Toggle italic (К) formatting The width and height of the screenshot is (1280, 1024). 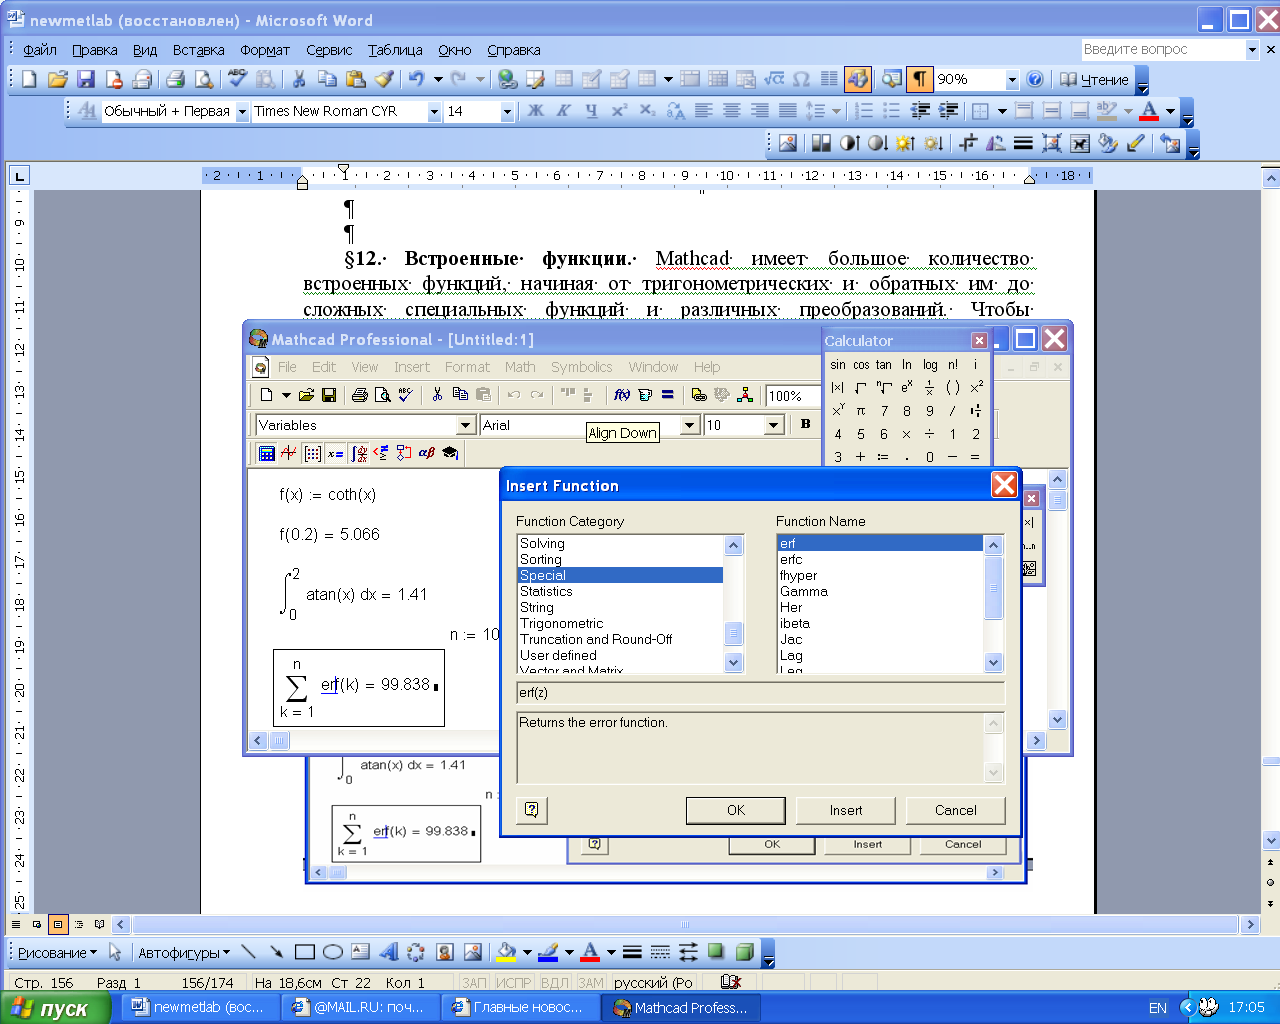pos(563,111)
